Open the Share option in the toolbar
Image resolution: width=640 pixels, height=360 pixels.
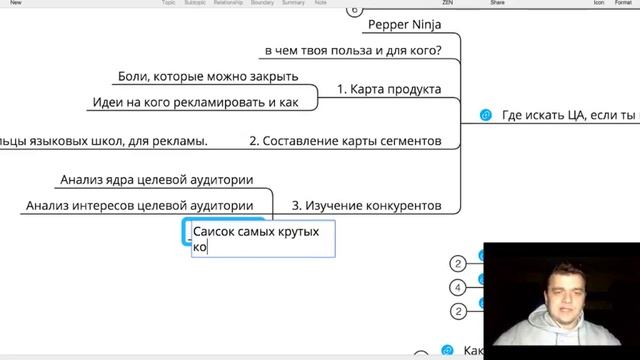pyautogui.click(x=497, y=2)
